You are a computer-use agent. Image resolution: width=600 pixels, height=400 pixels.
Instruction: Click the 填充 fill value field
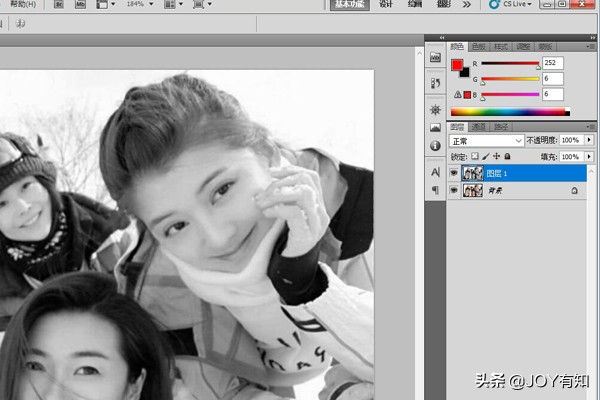coord(571,157)
